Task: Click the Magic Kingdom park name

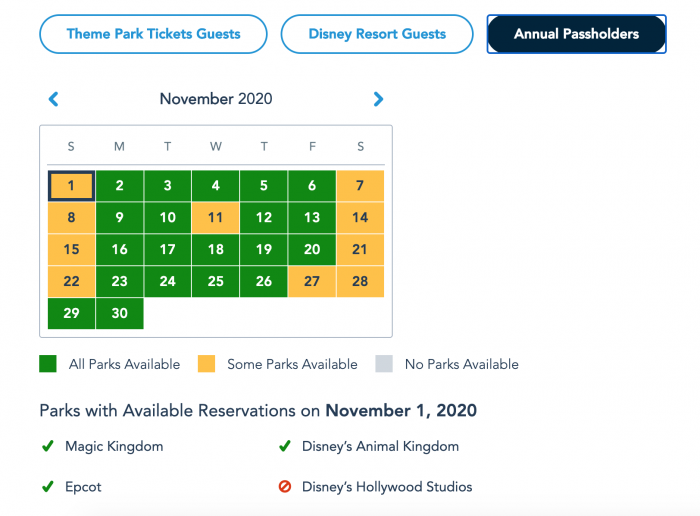Action: [114, 446]
